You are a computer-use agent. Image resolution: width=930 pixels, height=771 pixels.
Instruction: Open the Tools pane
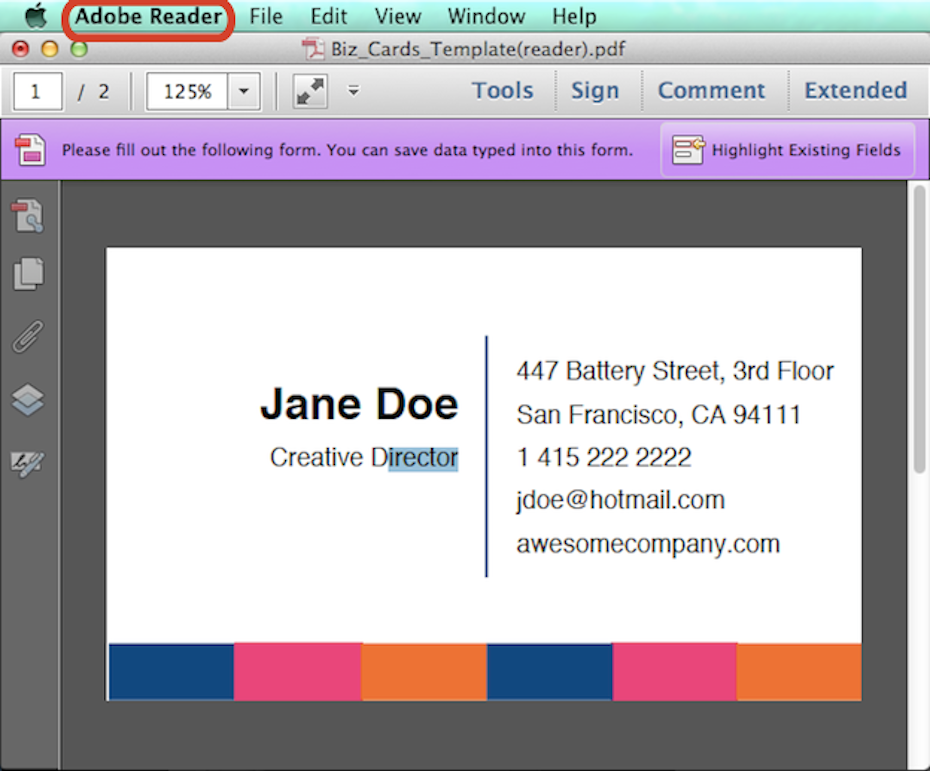[x=502, y=91]
